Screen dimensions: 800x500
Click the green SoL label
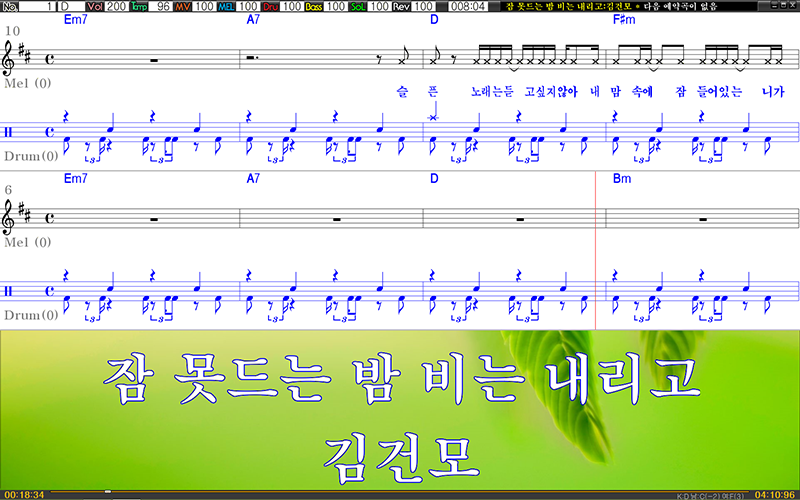tap(358, 6)
